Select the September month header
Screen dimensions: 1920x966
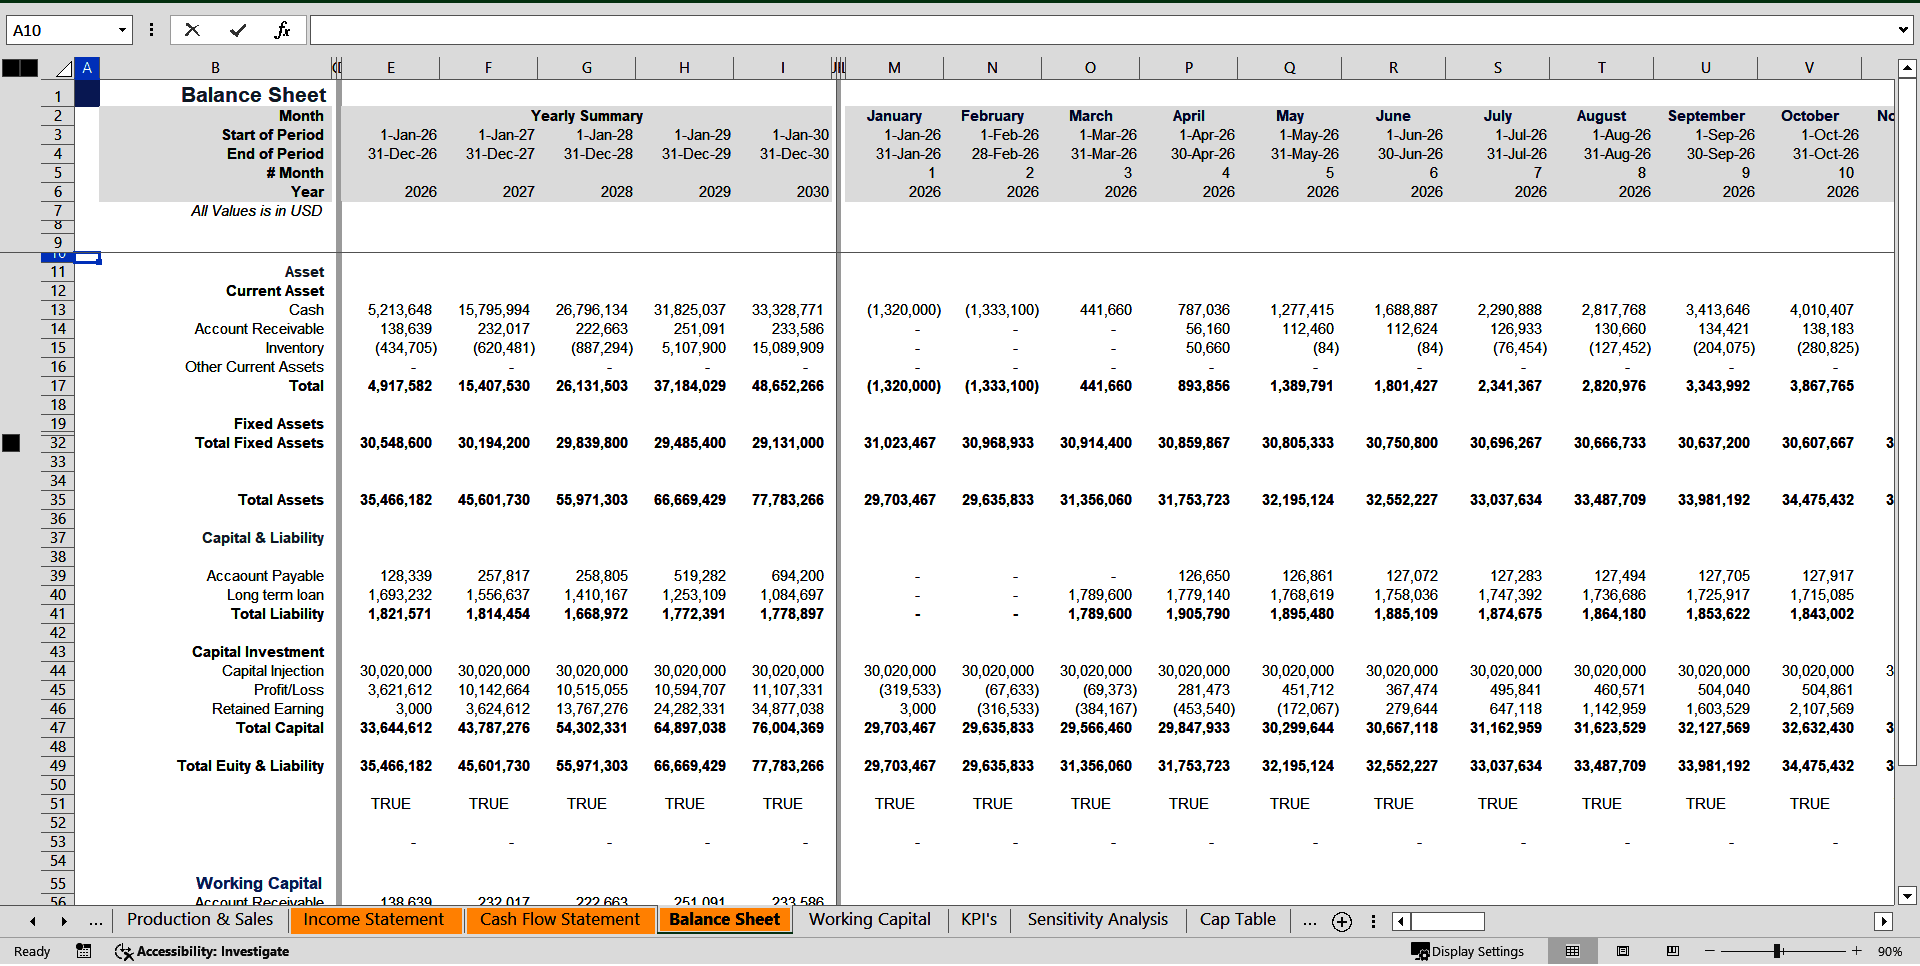[x=1705, y=116]
